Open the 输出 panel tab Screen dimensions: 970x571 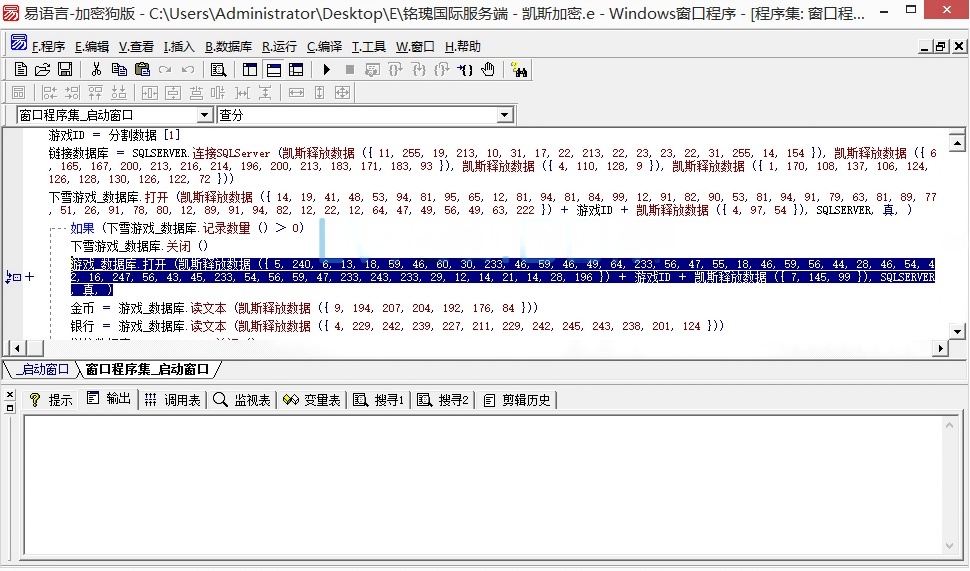point(109,399)
